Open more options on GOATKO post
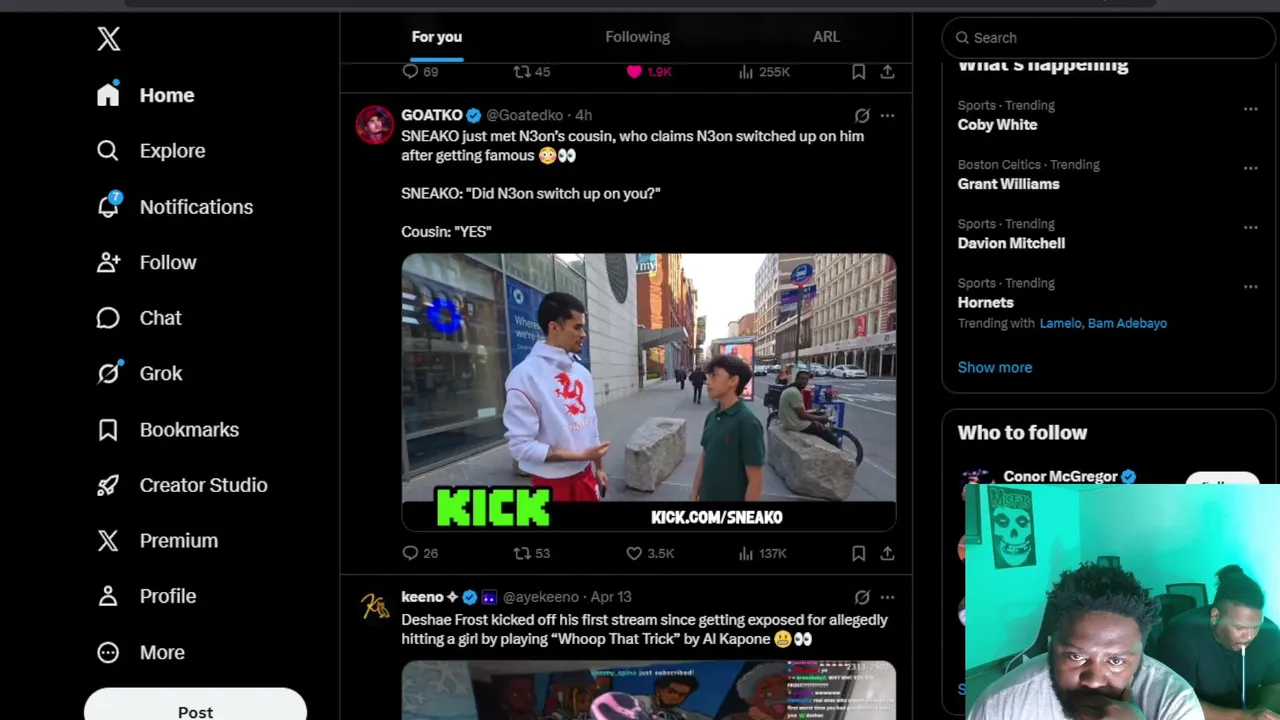This screenshot has width=1280, height=720. click(887, 115)
